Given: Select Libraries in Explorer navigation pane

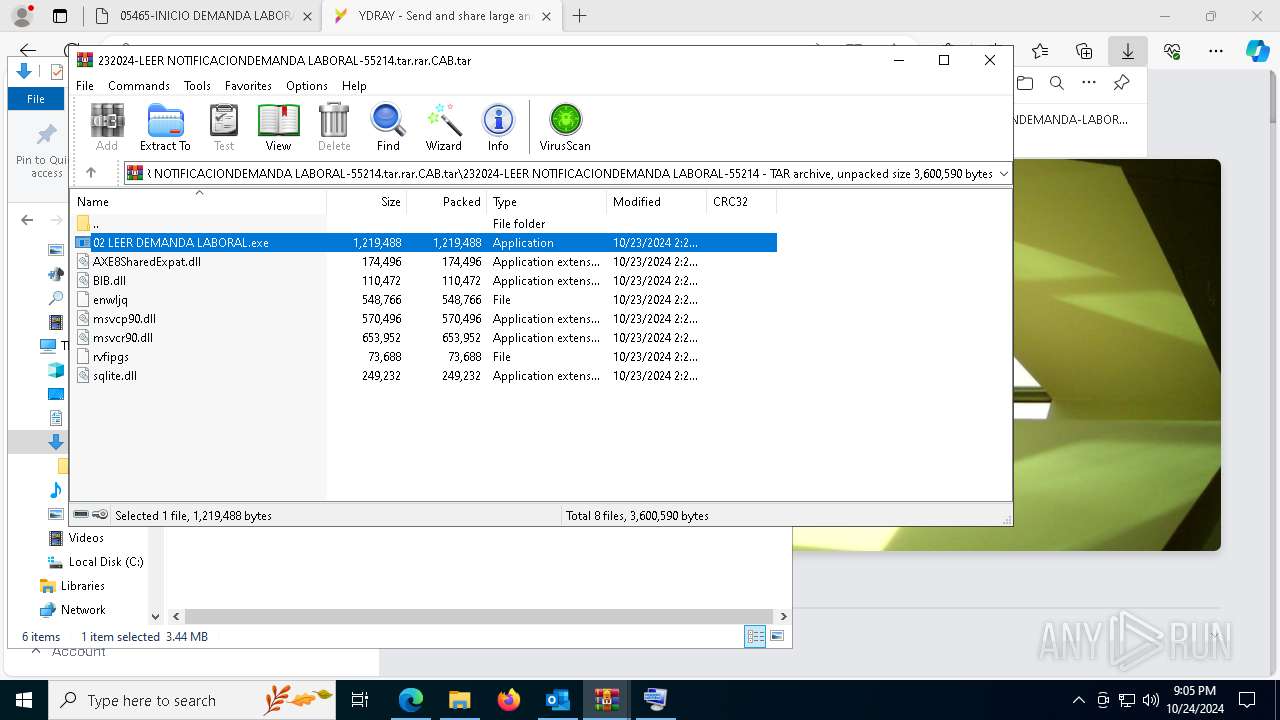Looking at the screenshot, I should point(82,586).
